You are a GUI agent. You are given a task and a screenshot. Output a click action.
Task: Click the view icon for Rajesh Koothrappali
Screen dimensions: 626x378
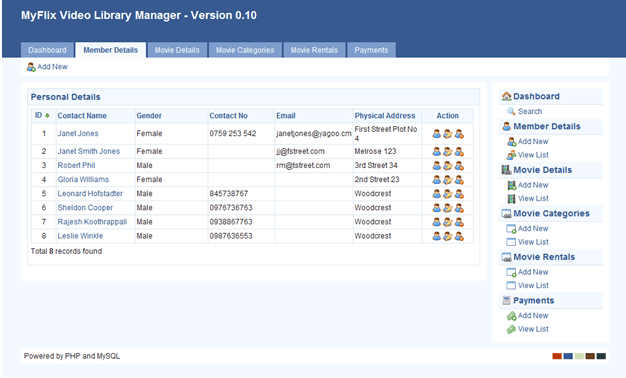436,222
